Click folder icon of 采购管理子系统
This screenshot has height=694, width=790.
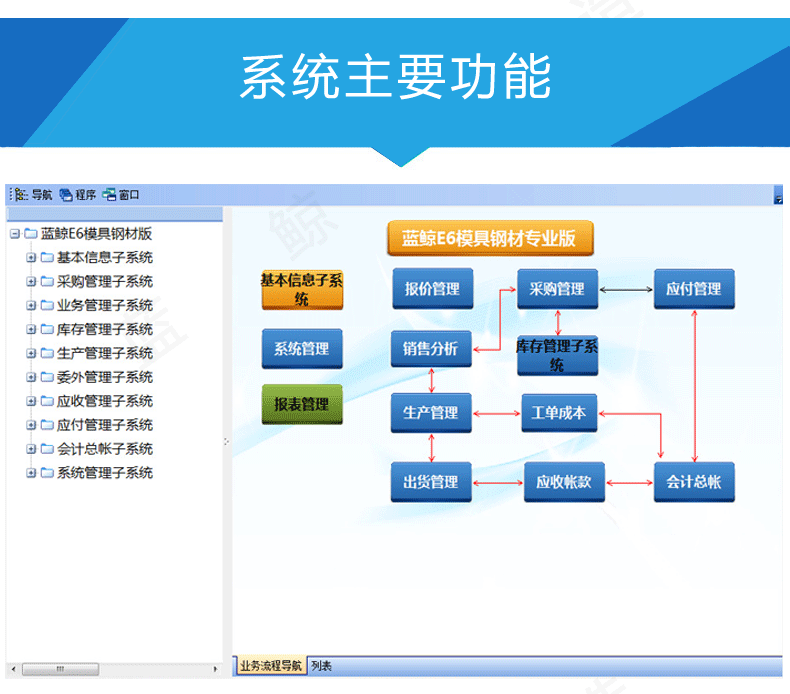tap(47, 281)
